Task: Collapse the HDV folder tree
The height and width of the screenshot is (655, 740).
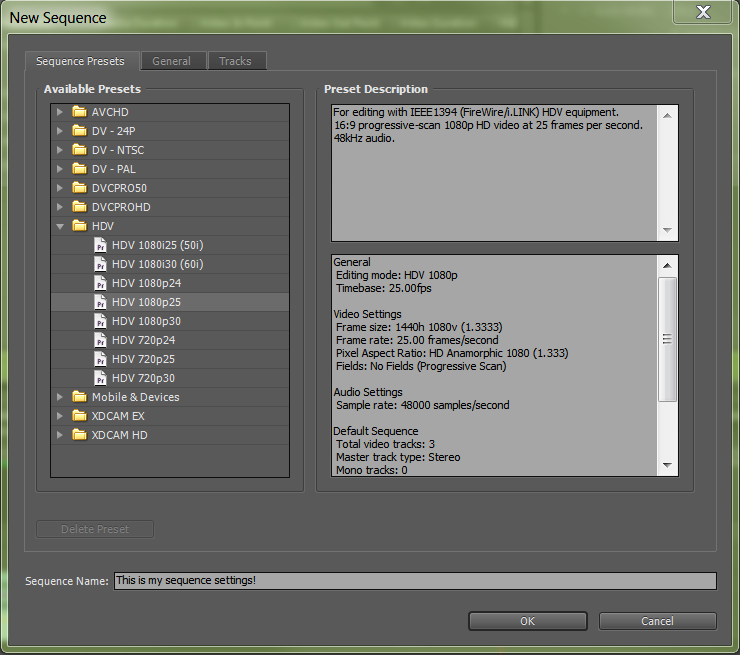Action: (60, 226)
